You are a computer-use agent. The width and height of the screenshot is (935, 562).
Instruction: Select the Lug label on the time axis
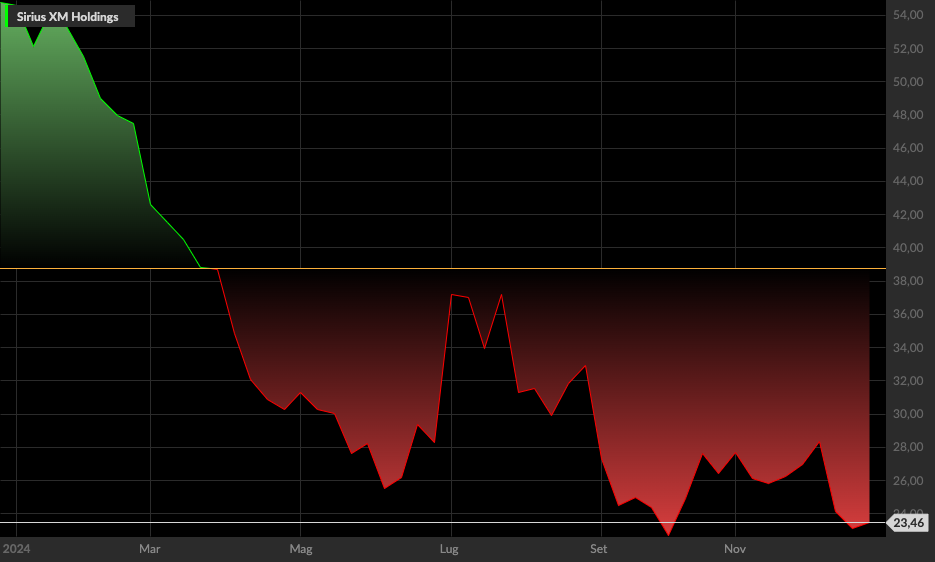pos(449,549)
